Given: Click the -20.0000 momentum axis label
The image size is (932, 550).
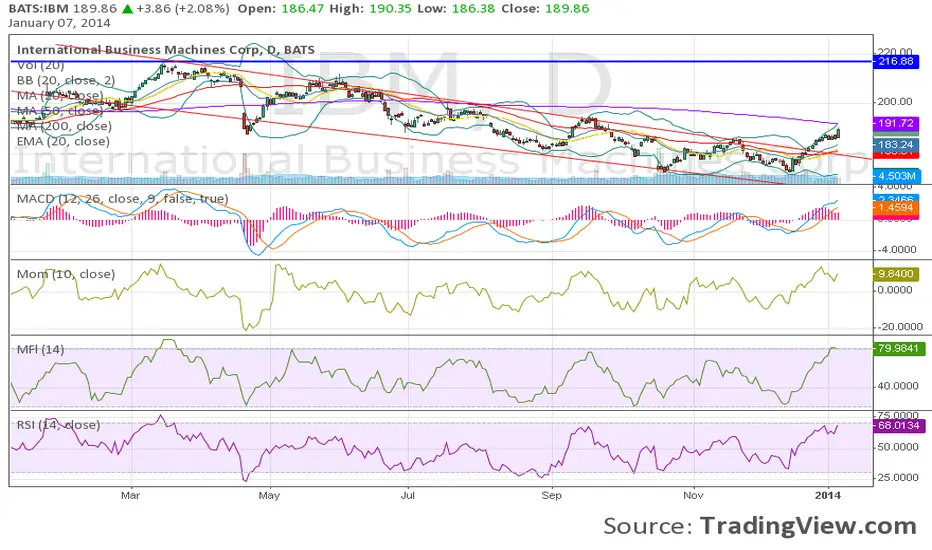Looking at the screenshot, I should pyautogui.click(x=898, y=326).
